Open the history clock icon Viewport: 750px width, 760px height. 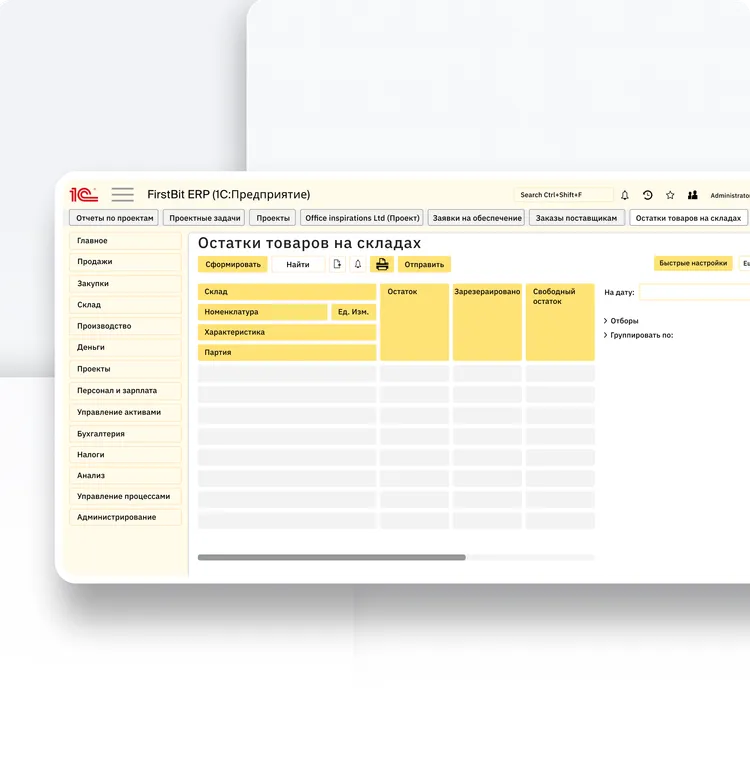point(647,195)
